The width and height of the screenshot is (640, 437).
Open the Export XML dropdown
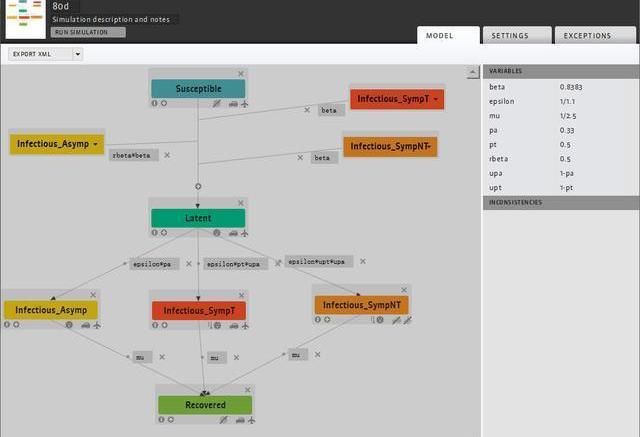coord(45,54)
